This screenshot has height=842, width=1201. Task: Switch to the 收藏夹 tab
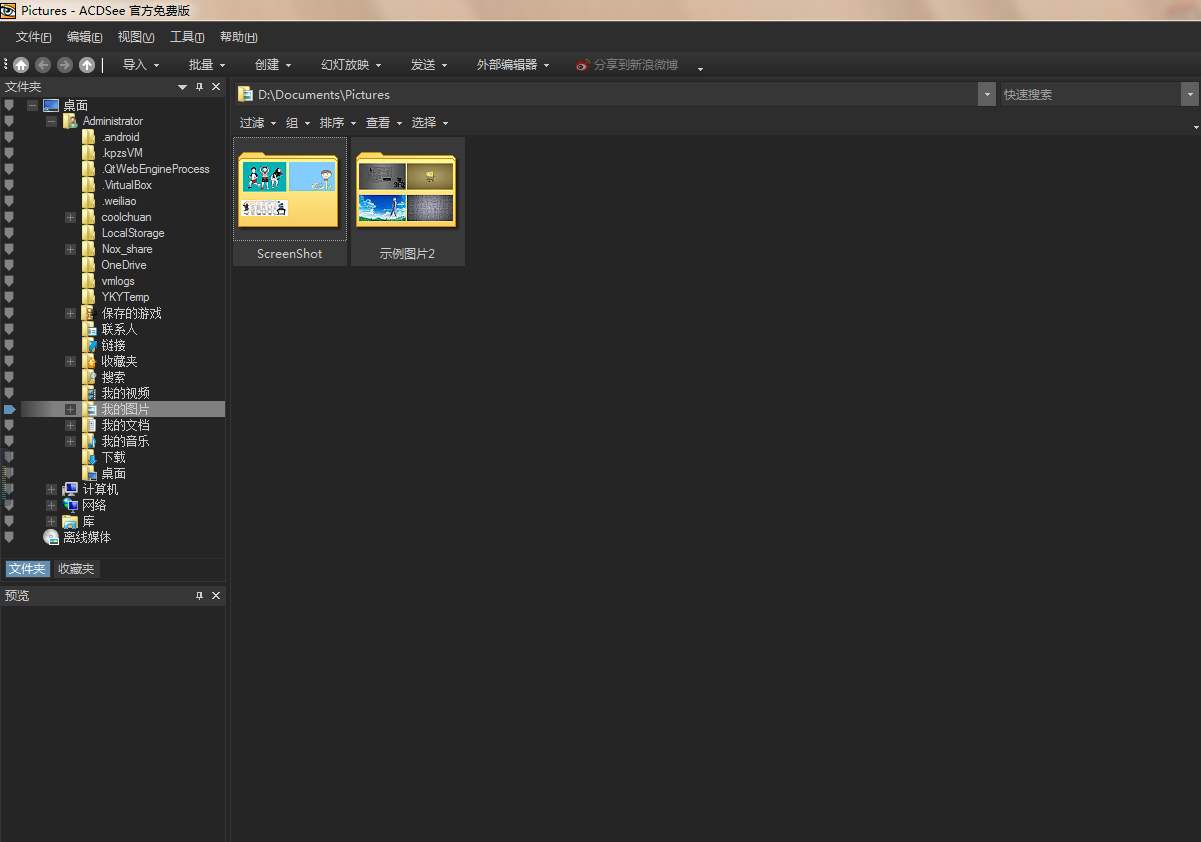coord(76,569)
